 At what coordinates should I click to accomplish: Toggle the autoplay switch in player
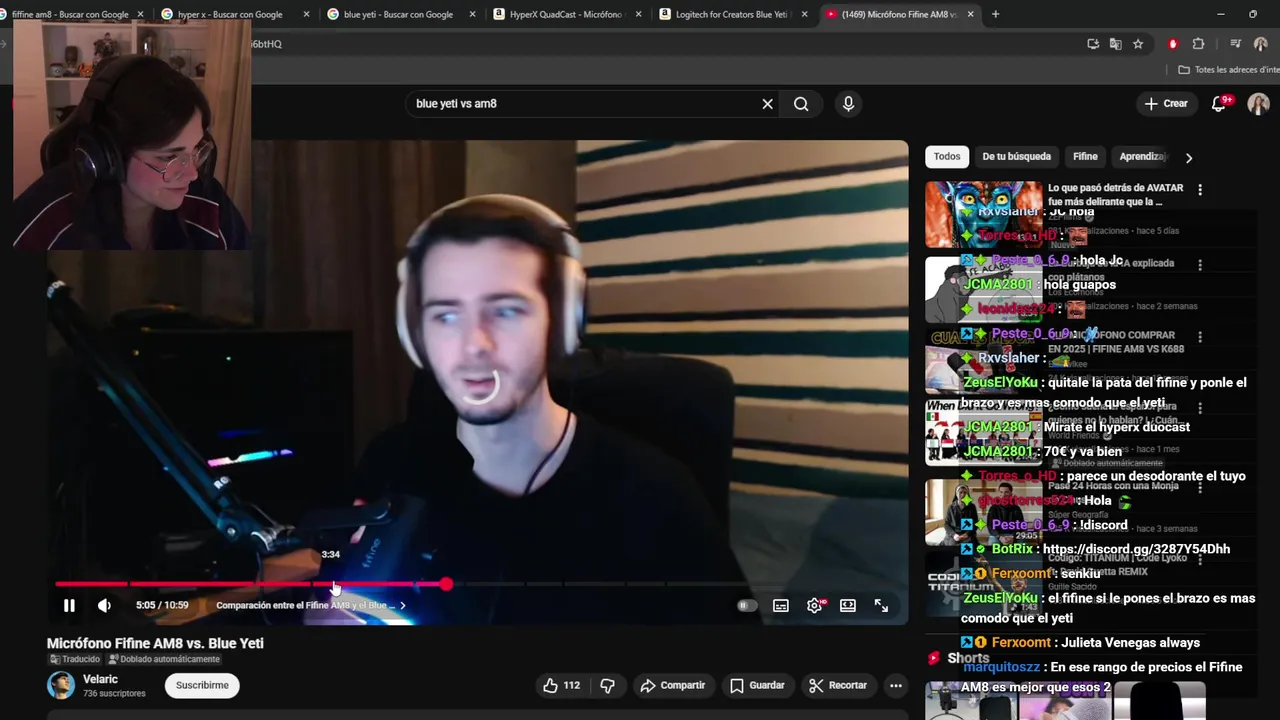click(746, 605)
